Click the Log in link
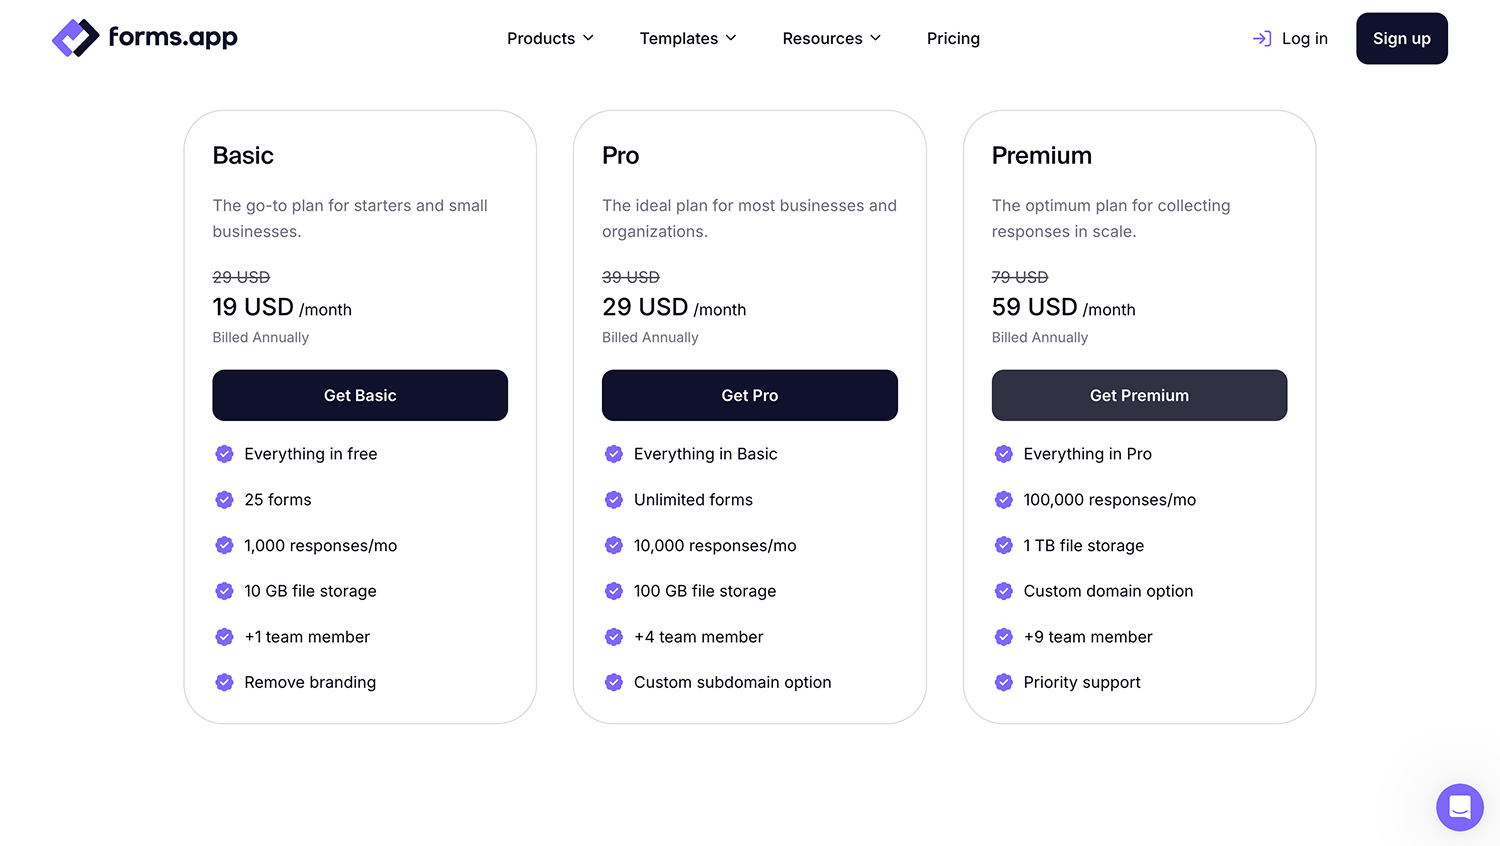This screenshot has height=846, width=1500. (x=1303, y=38)
